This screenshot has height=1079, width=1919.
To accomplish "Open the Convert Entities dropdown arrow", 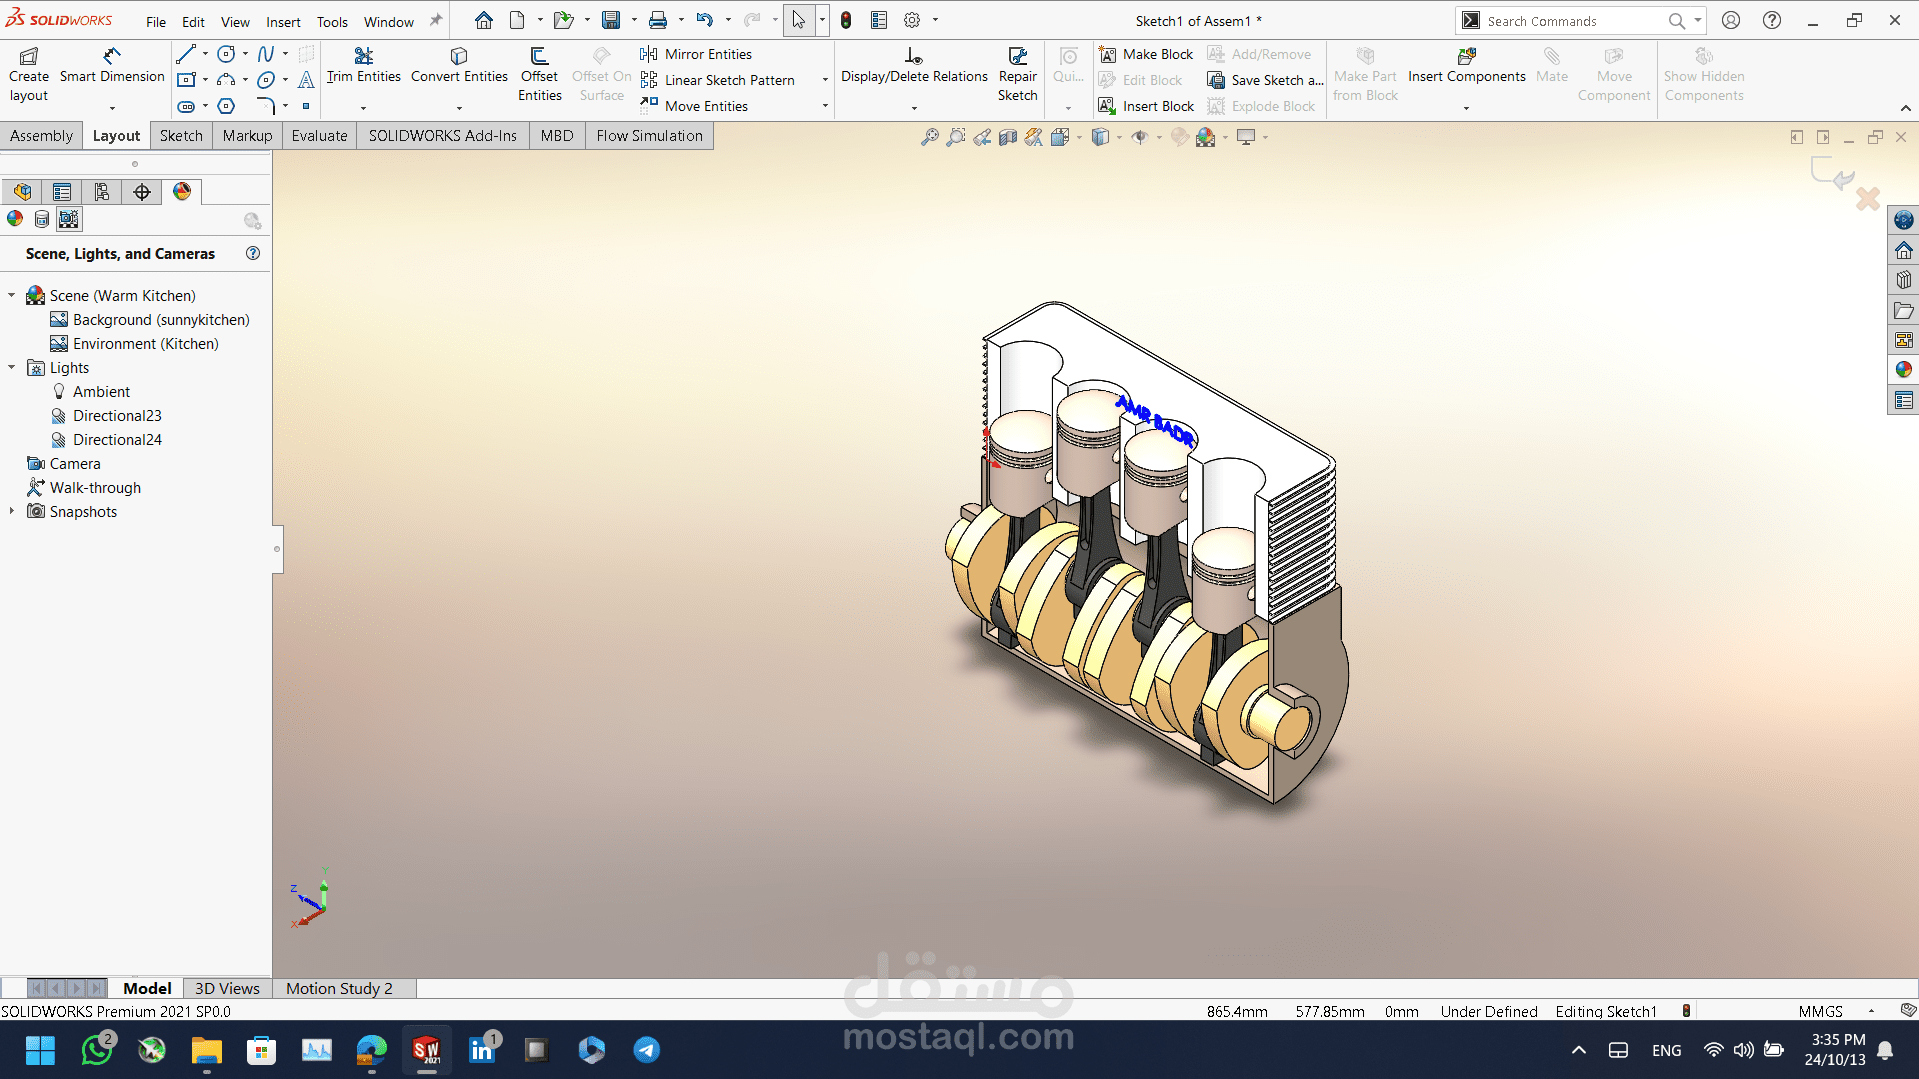I will 459,107.
